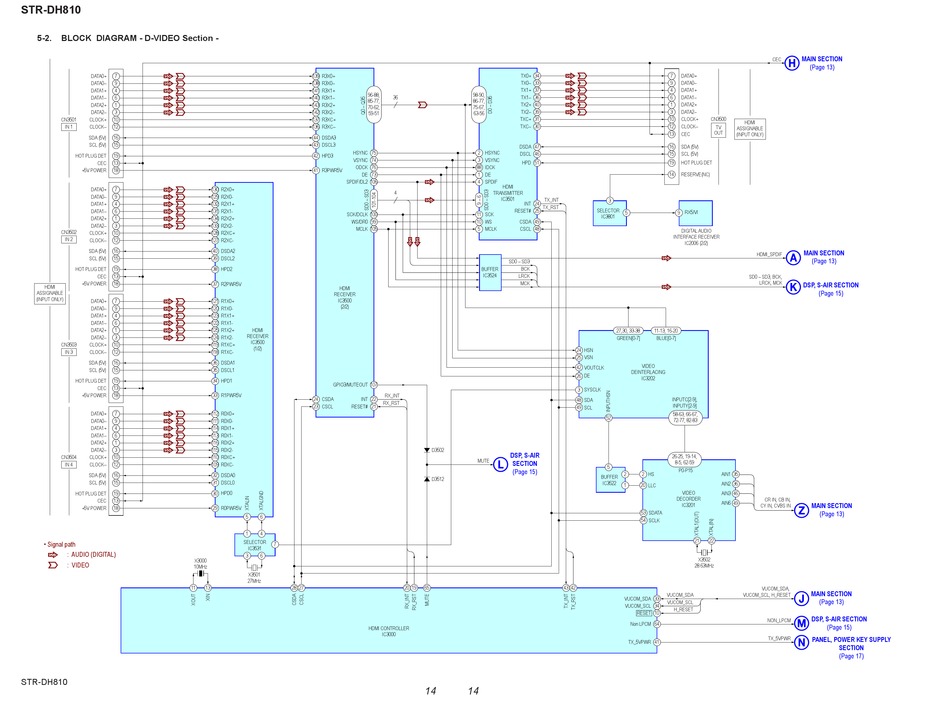The height and width of the screenshot is (709, 950).
Task: Click the circled Z connector symbol
Action: (801, 510)
